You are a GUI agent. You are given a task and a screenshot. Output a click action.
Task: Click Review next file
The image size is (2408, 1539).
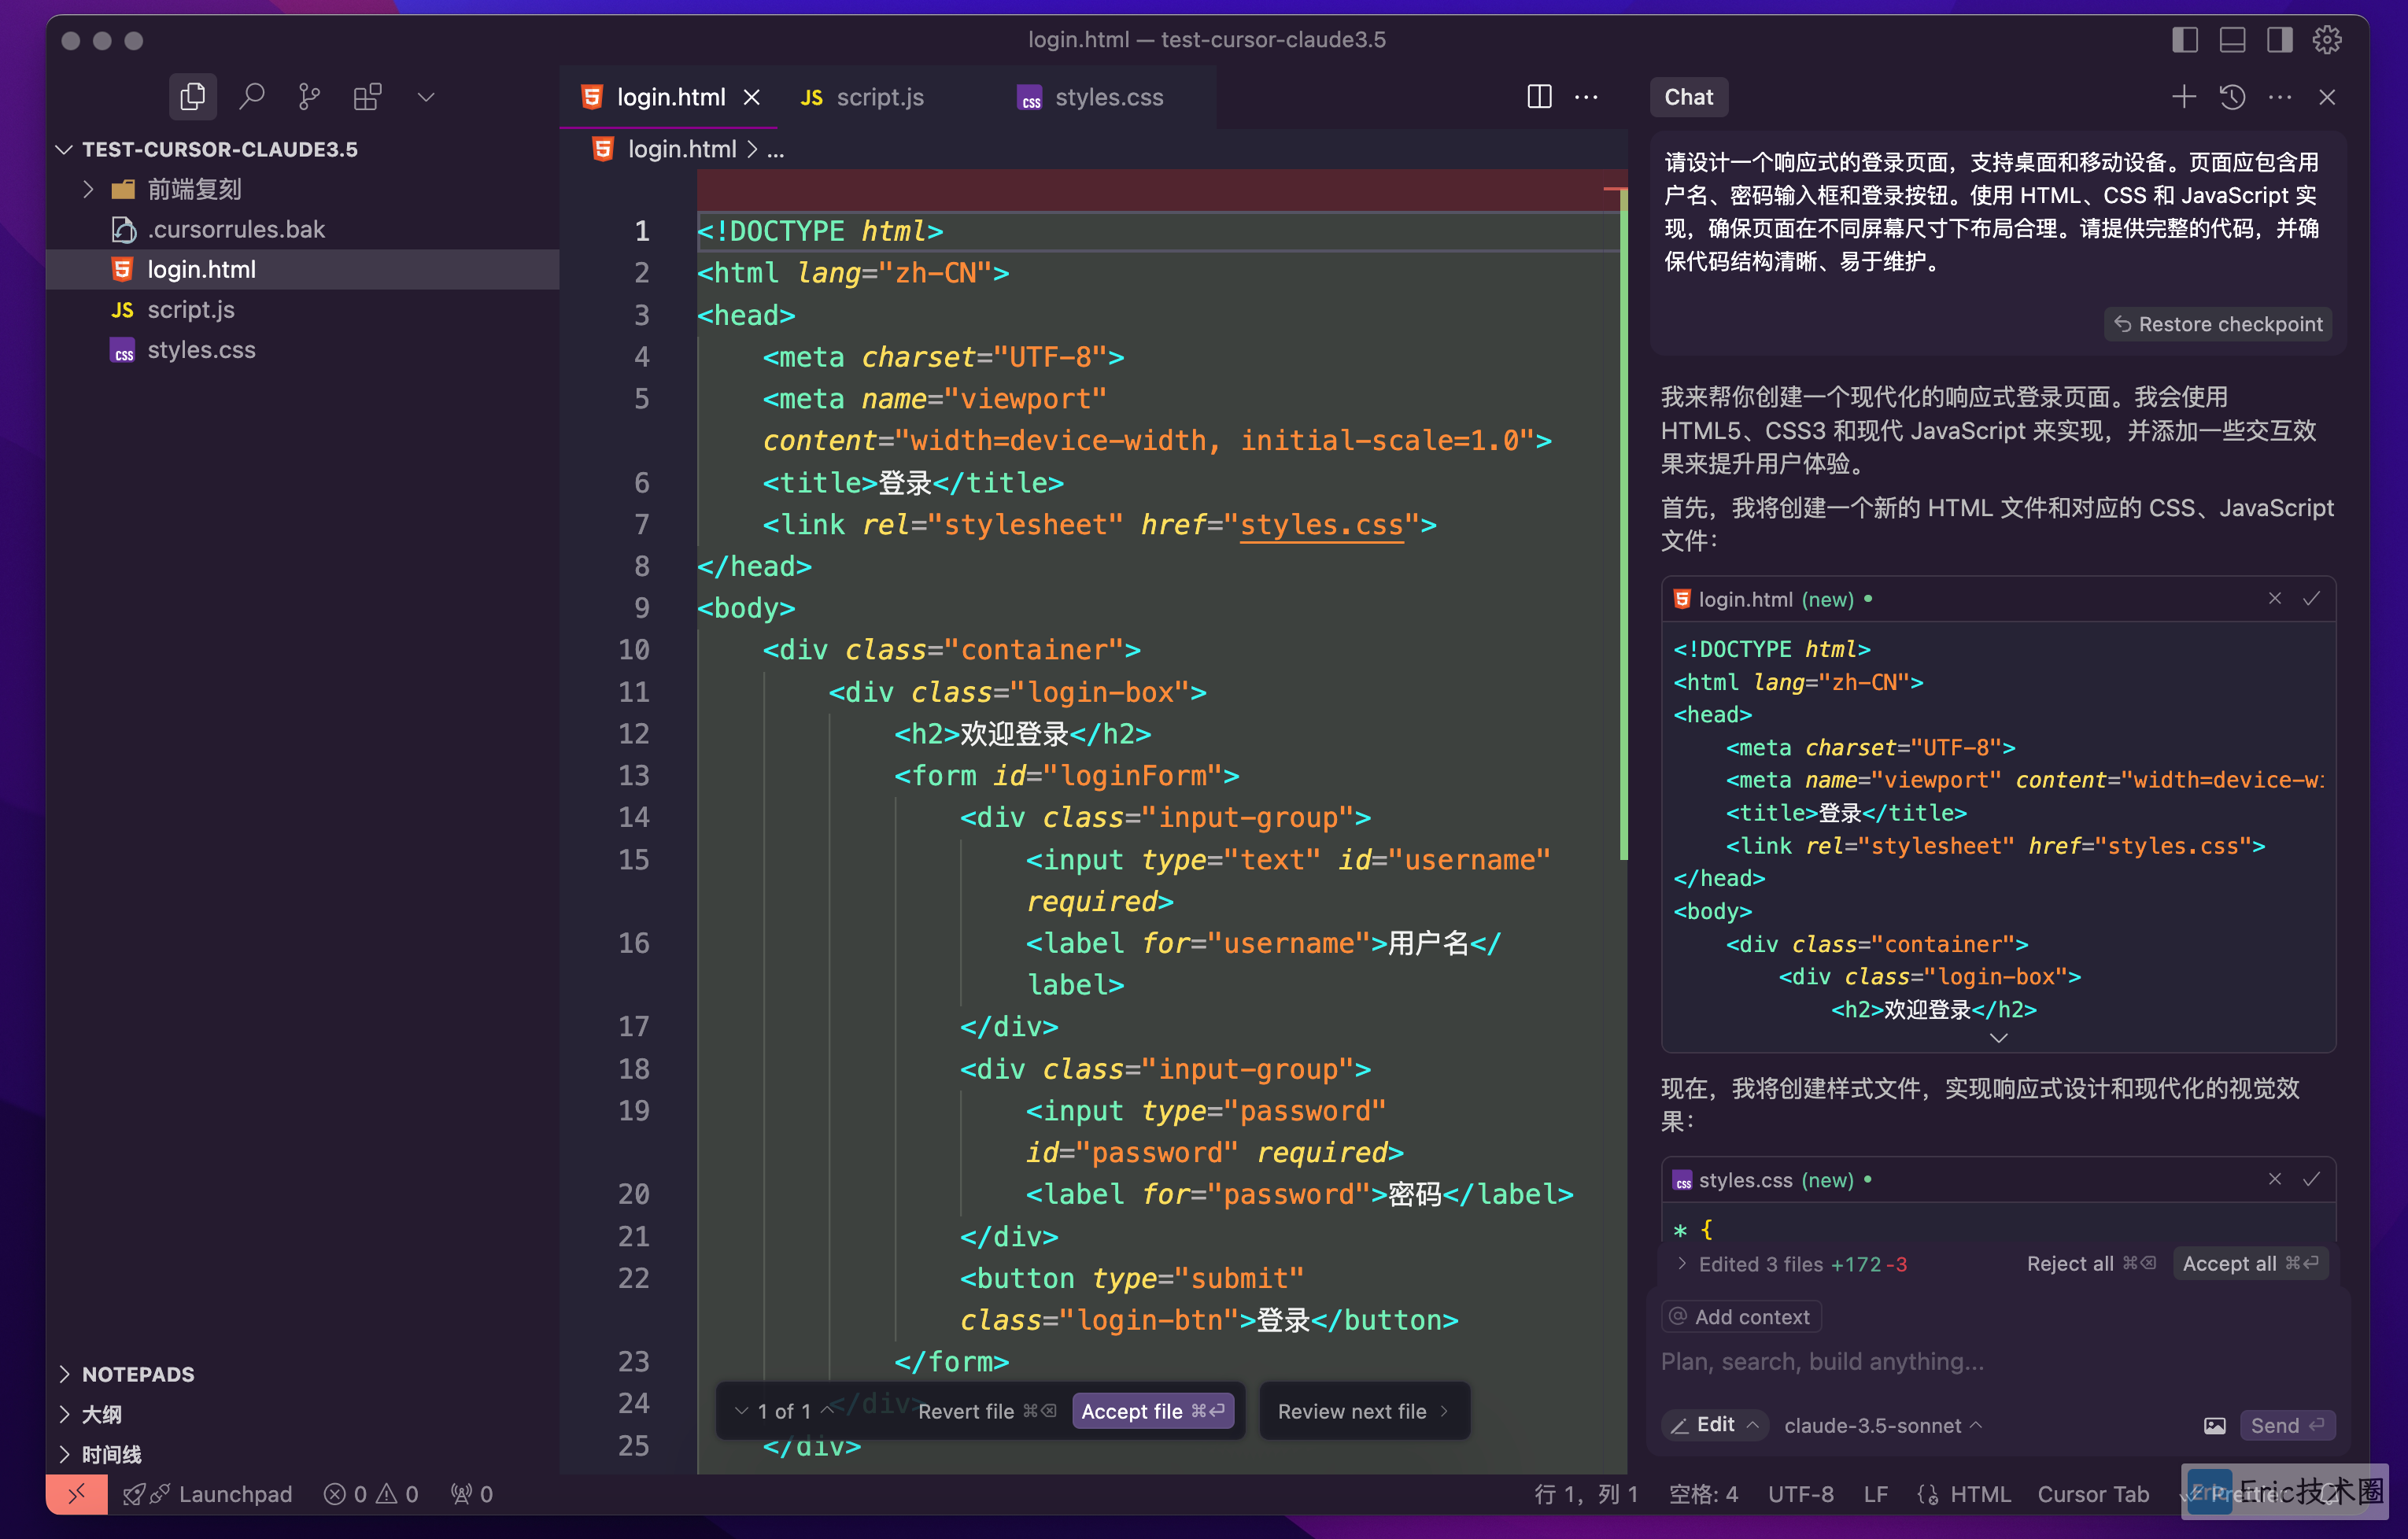1363,1411
